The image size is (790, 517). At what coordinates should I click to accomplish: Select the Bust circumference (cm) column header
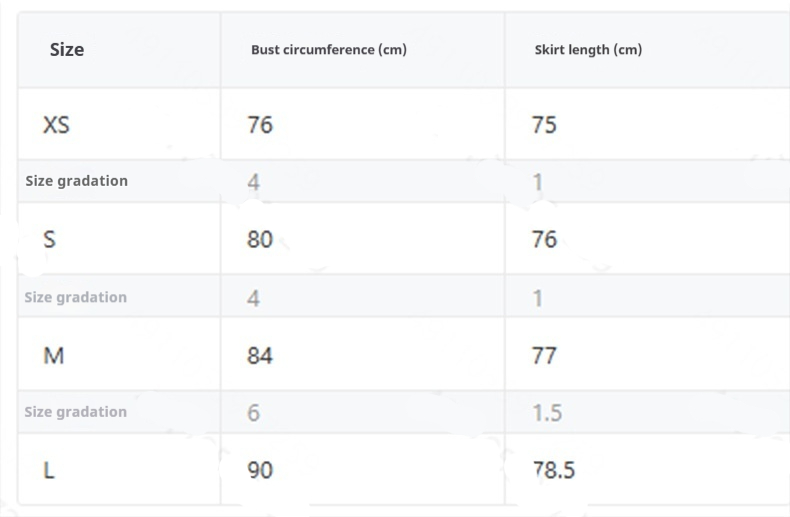[328, 50]
